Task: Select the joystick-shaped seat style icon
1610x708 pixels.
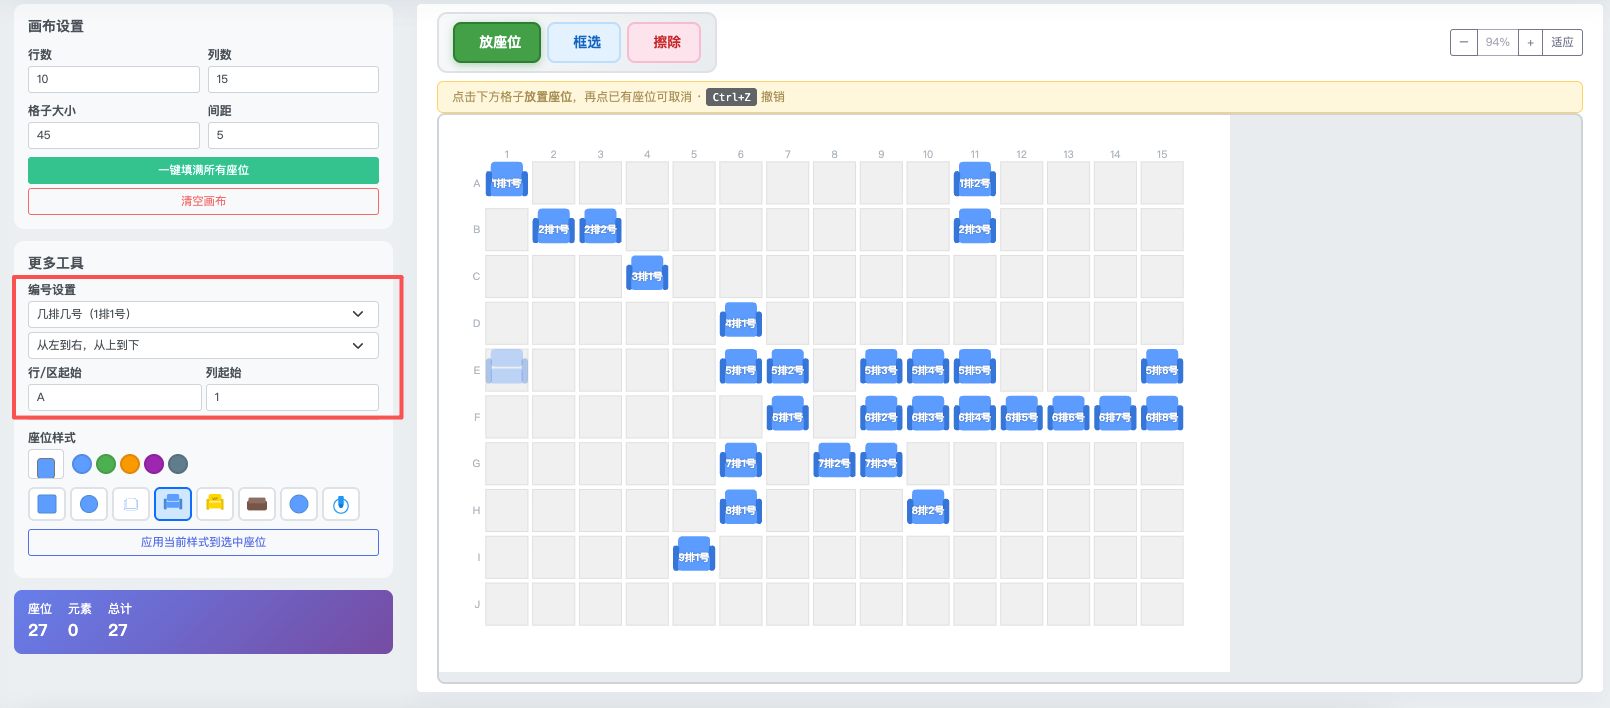Action: tap(341, 504)
